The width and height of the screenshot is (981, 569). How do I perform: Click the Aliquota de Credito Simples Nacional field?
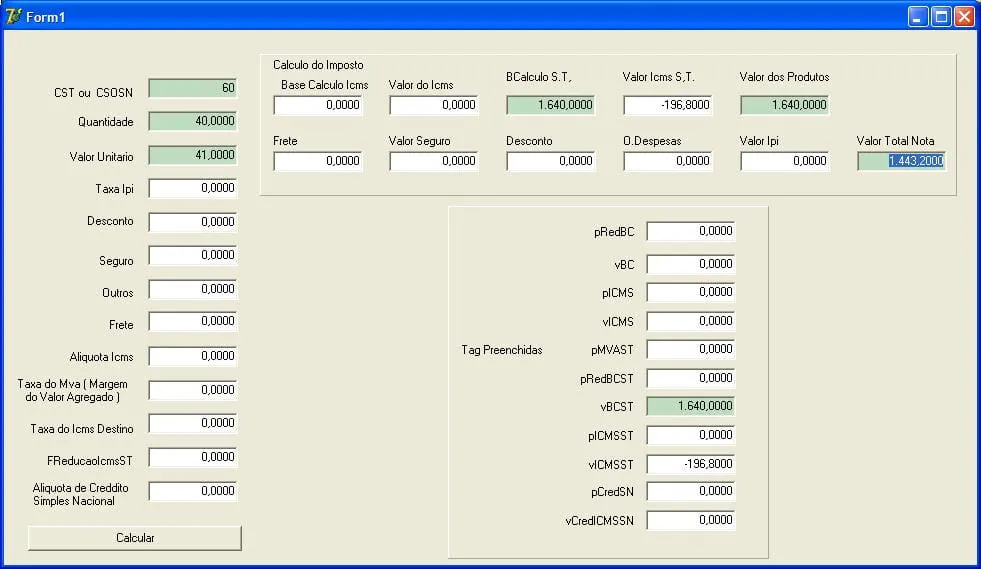click(x=192, y=491)
